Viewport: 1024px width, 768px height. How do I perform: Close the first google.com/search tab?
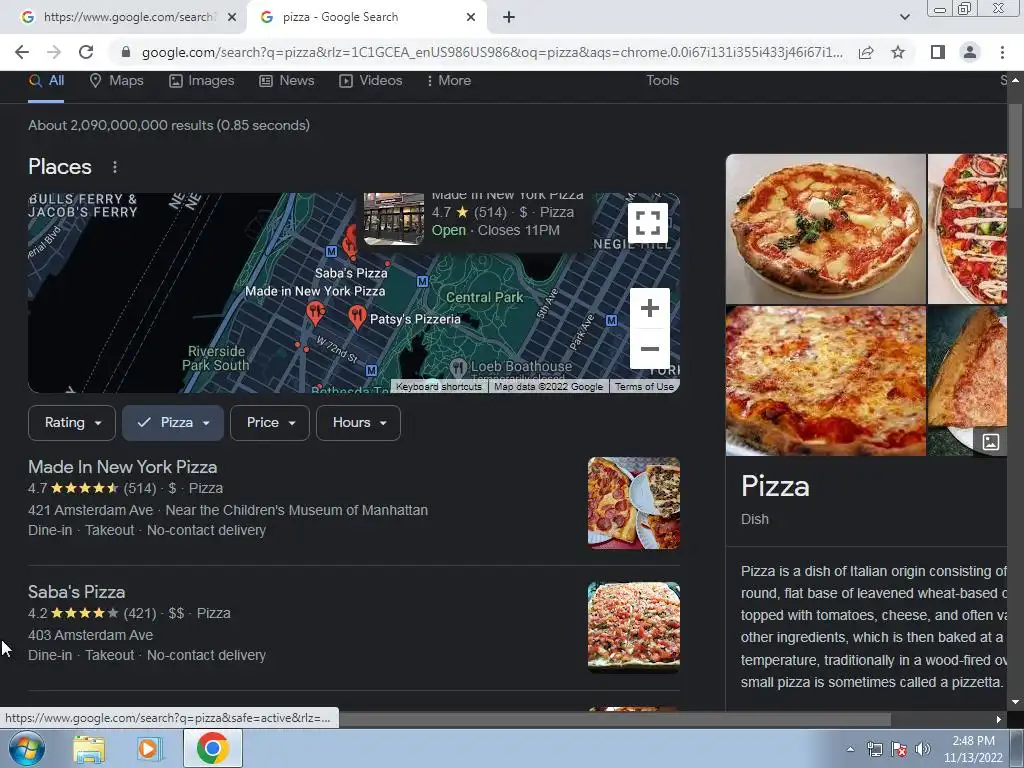pos(231,17)
